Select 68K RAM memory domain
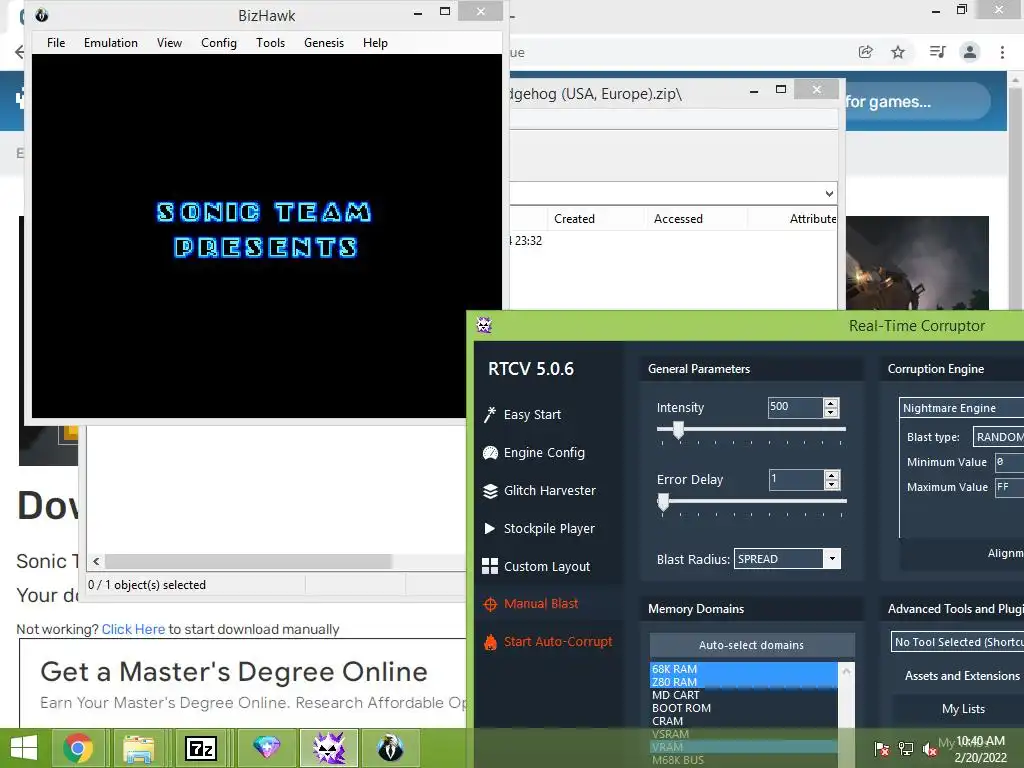The height and width of the screenshot is (768, 1024). (x=743, y=669)
